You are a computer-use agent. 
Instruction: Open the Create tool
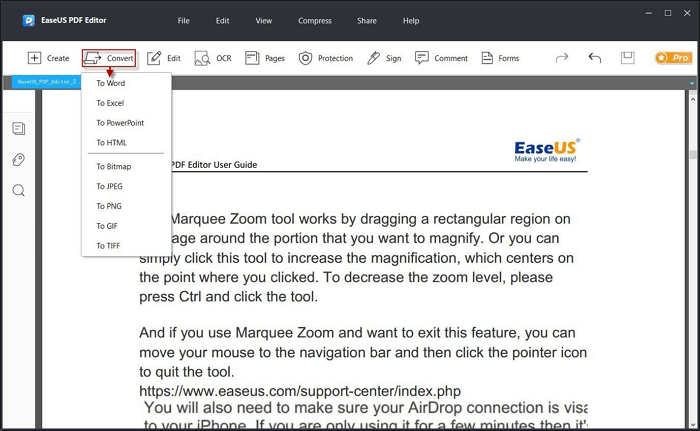pos(48,58)
